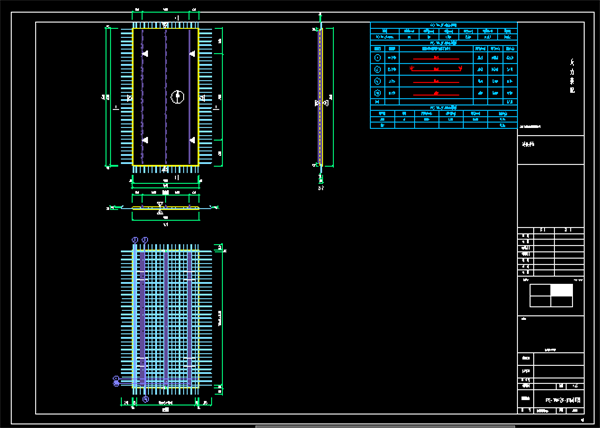Click the vertical Chinese title text in the title block
Viewport: 600px width, 428px height.
[572, 76]
